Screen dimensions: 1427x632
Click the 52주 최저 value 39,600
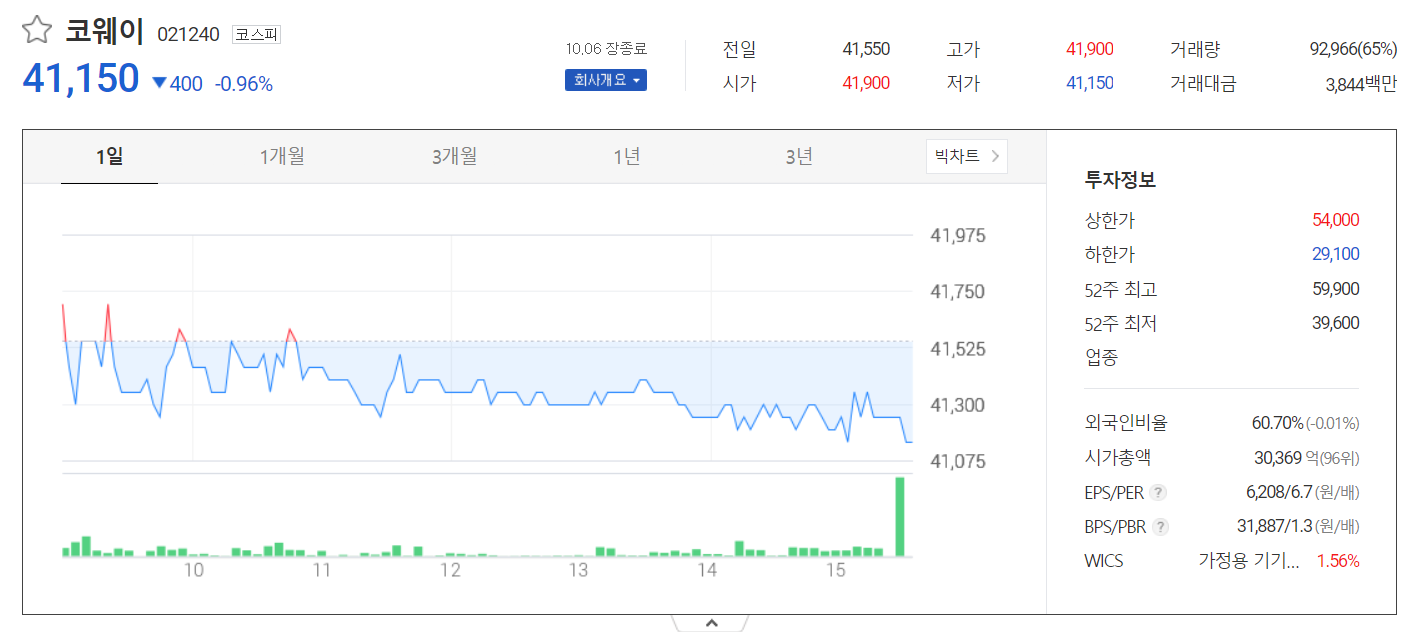[x=1336, y=323]
